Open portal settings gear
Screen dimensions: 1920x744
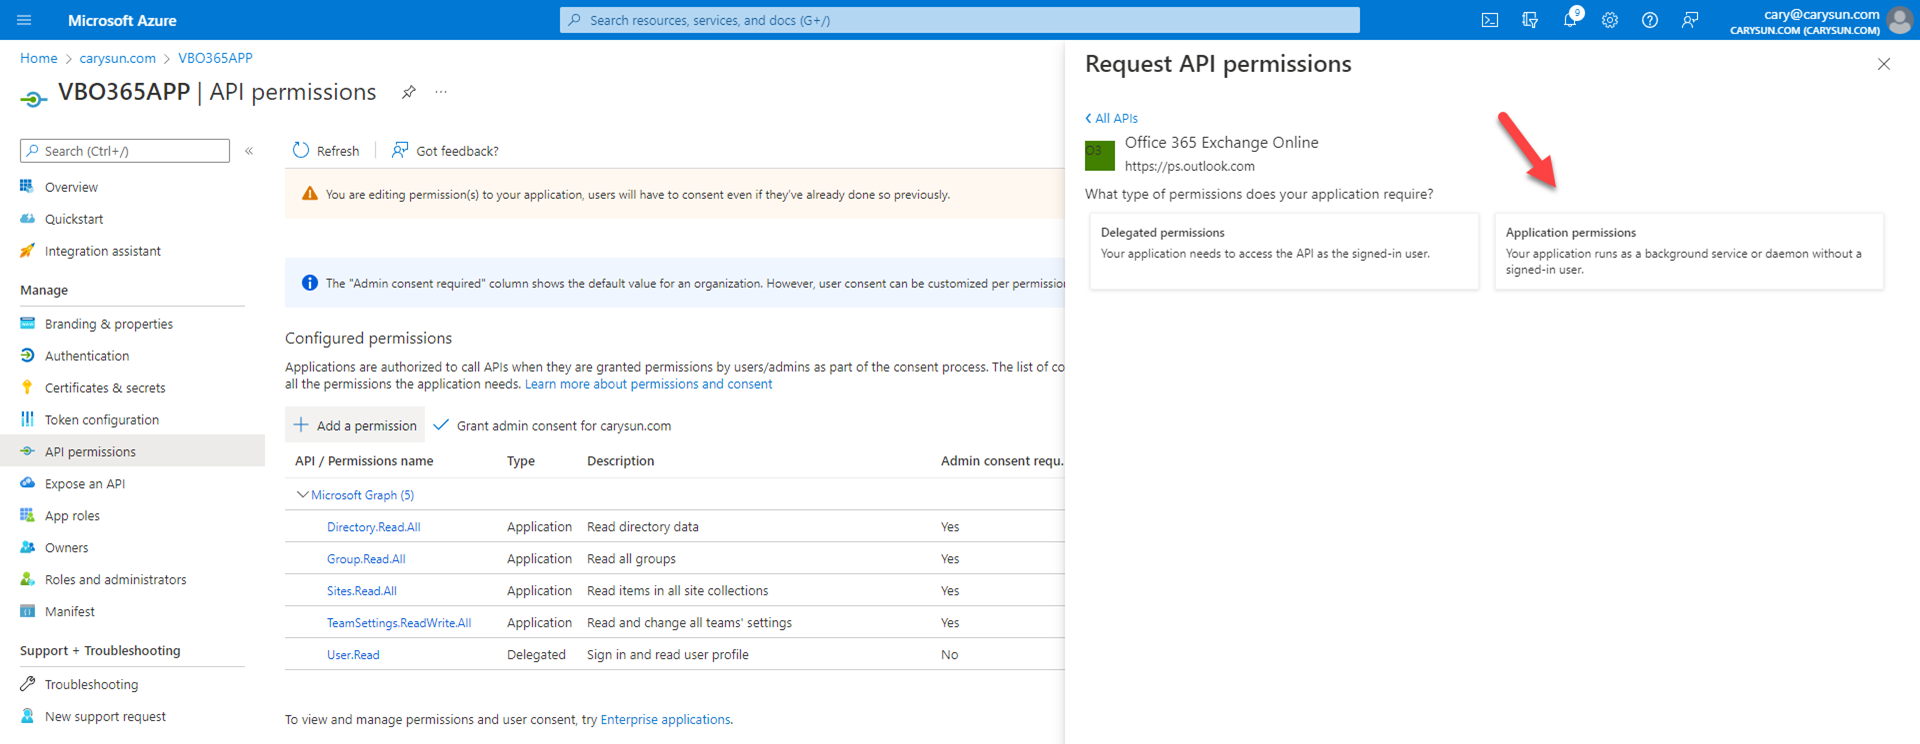[1610, 20]
